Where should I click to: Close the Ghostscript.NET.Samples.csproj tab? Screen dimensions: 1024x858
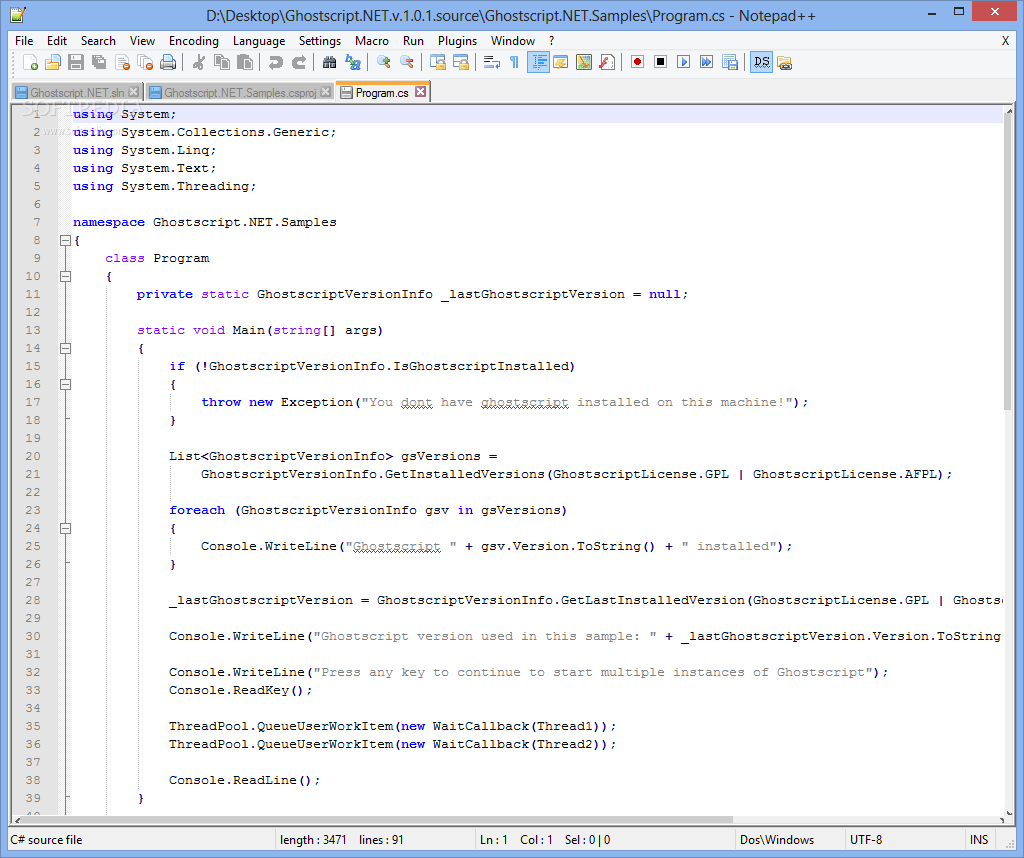(325, 91)
